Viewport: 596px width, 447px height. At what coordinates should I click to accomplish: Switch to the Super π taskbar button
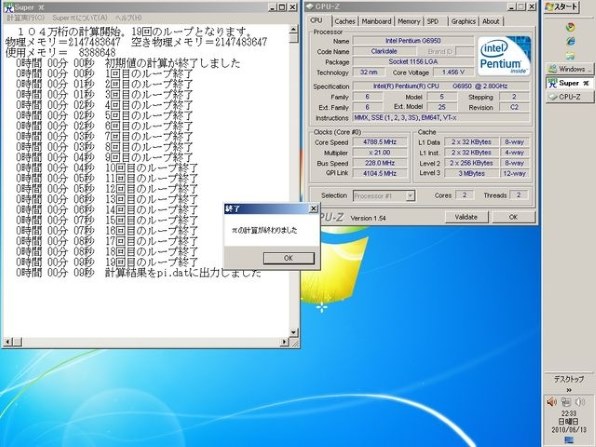(570, 83)
